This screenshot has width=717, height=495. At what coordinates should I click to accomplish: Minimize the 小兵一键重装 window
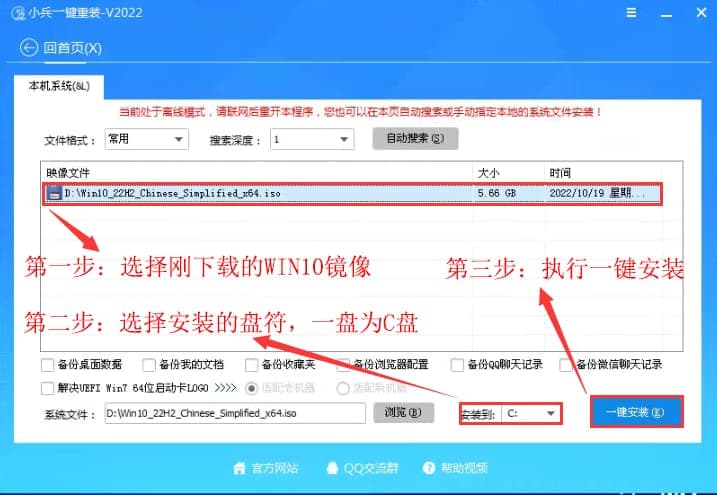pos(666,14)
